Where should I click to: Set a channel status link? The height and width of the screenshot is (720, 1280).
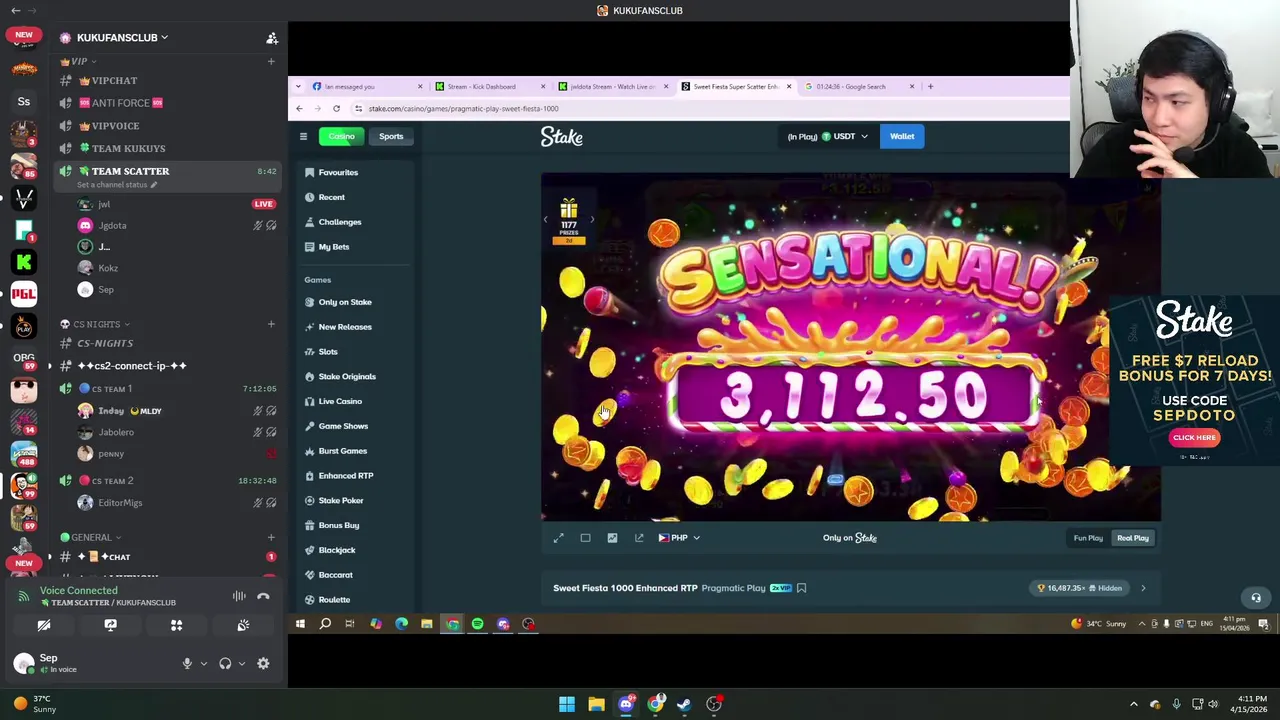click(x=116, y=185)
